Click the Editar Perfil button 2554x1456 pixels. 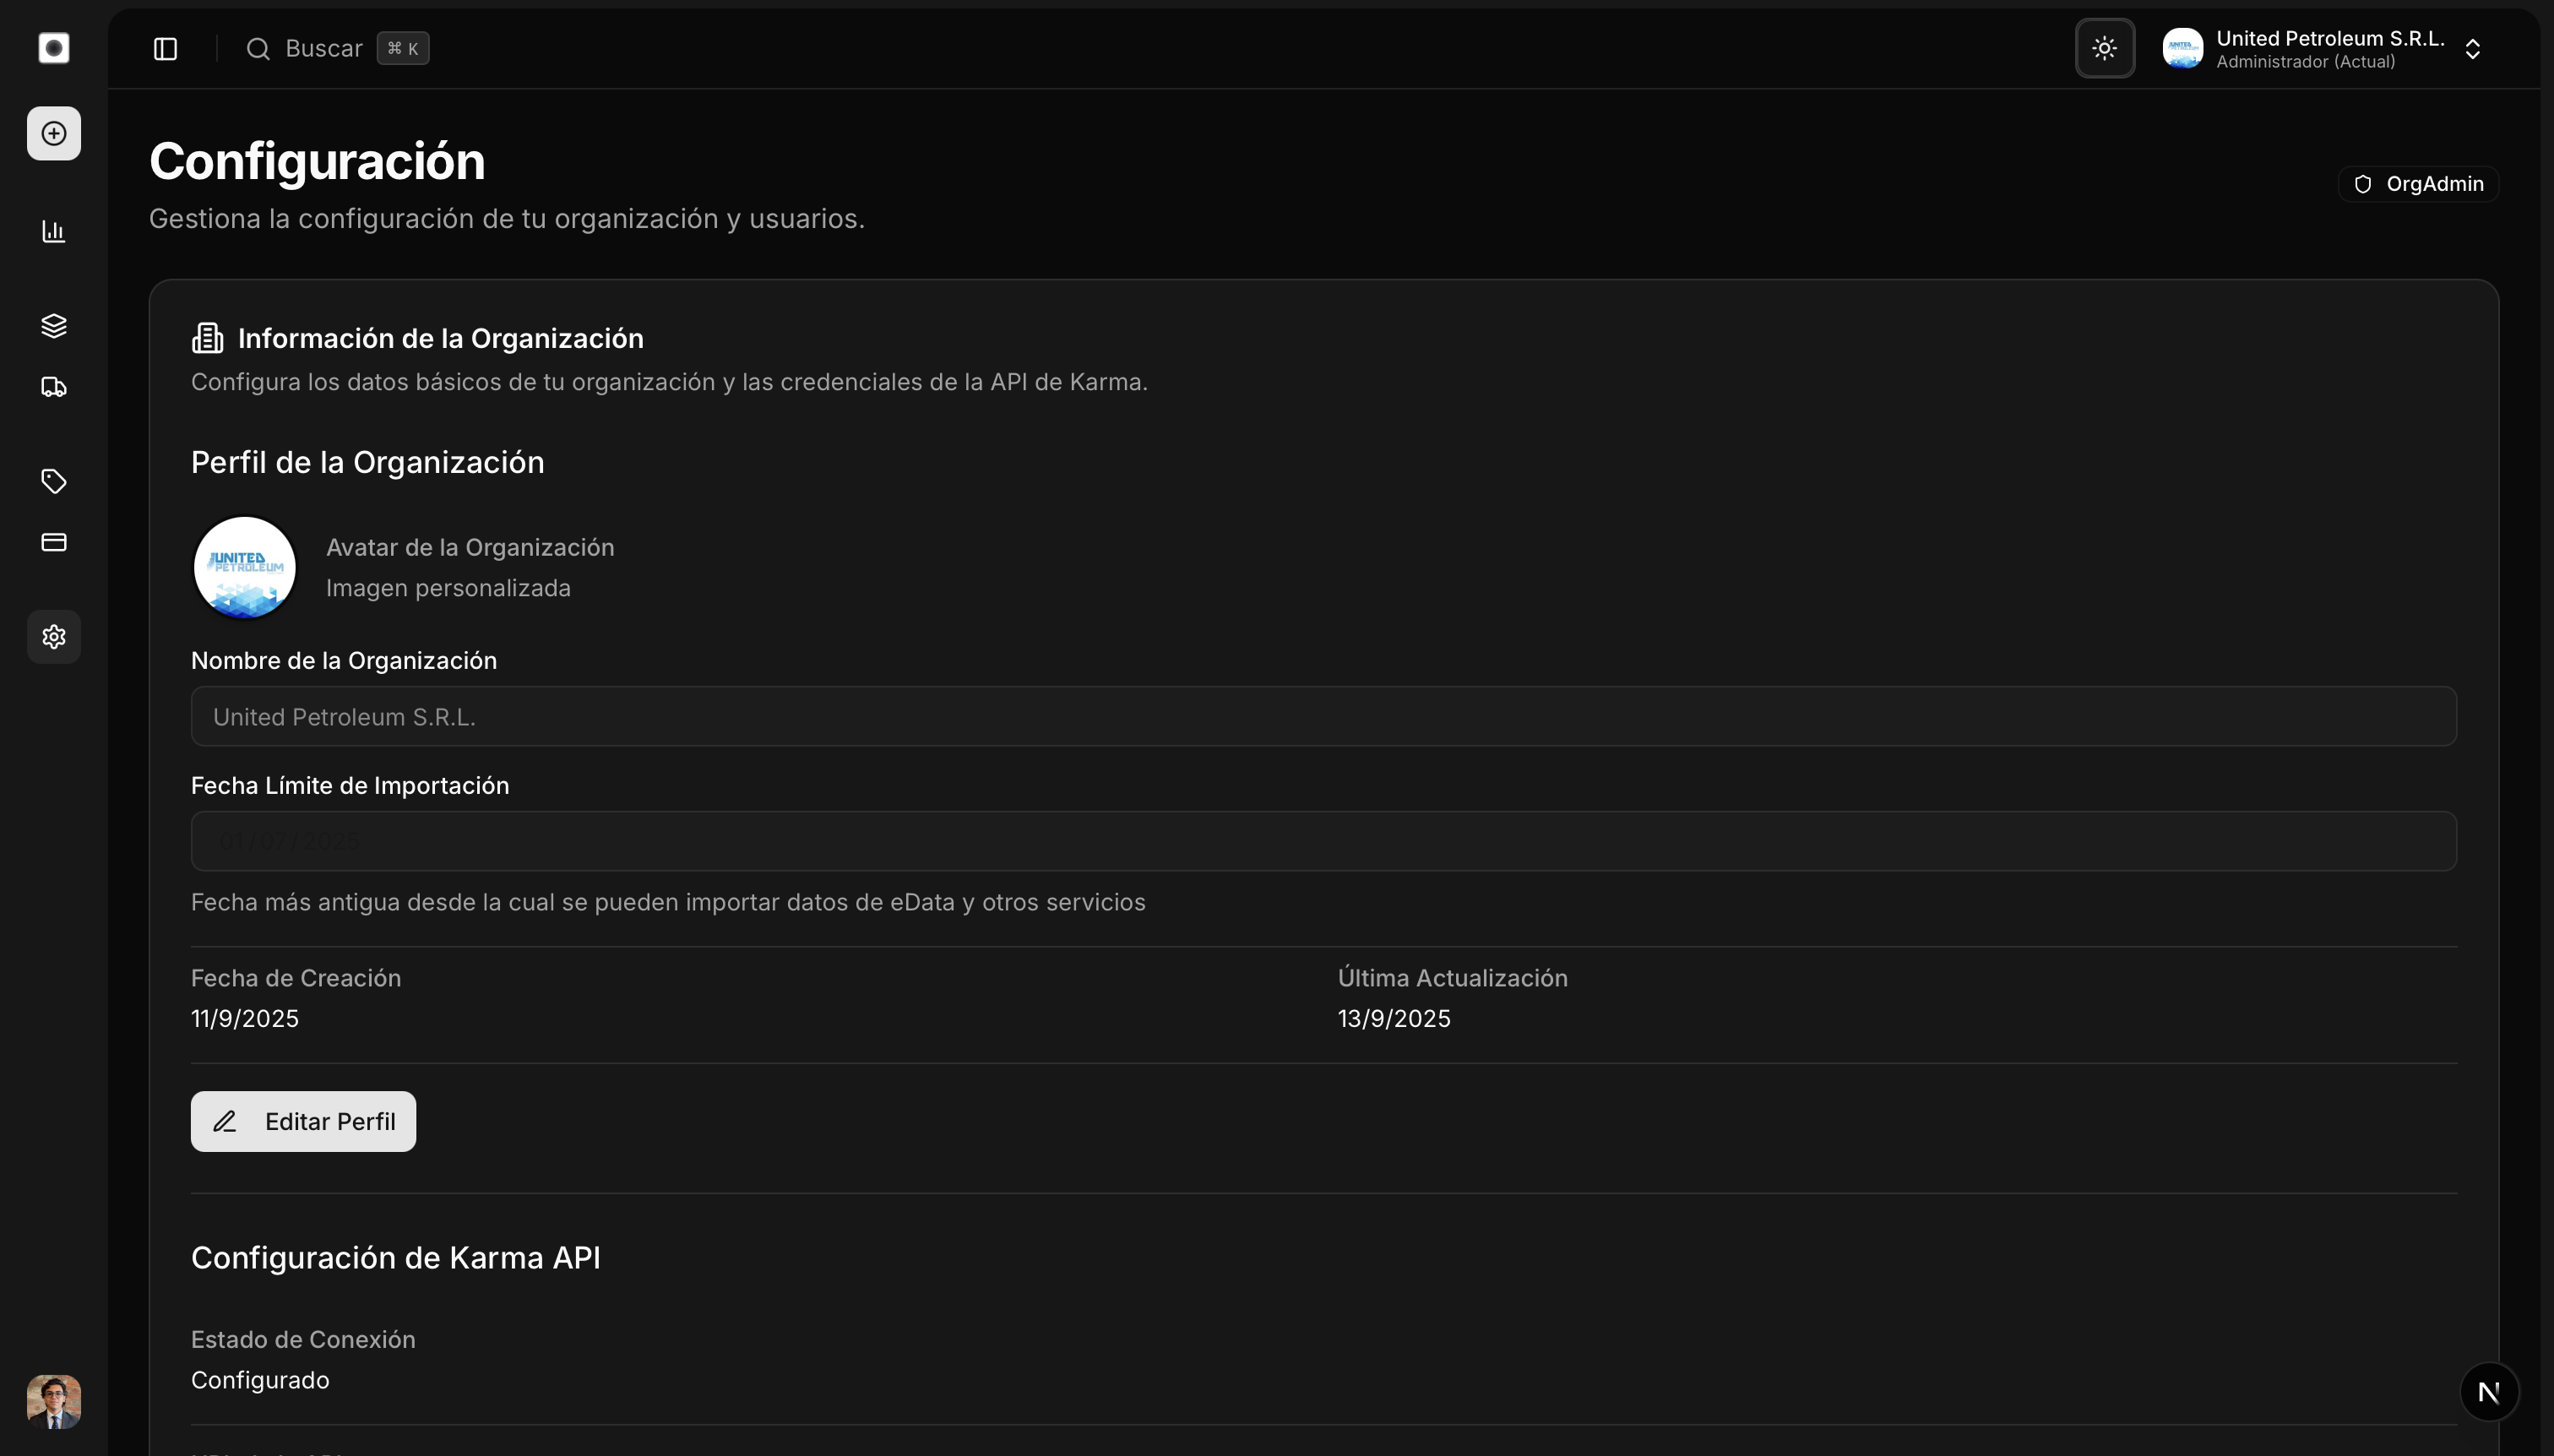coord(303,1121)
